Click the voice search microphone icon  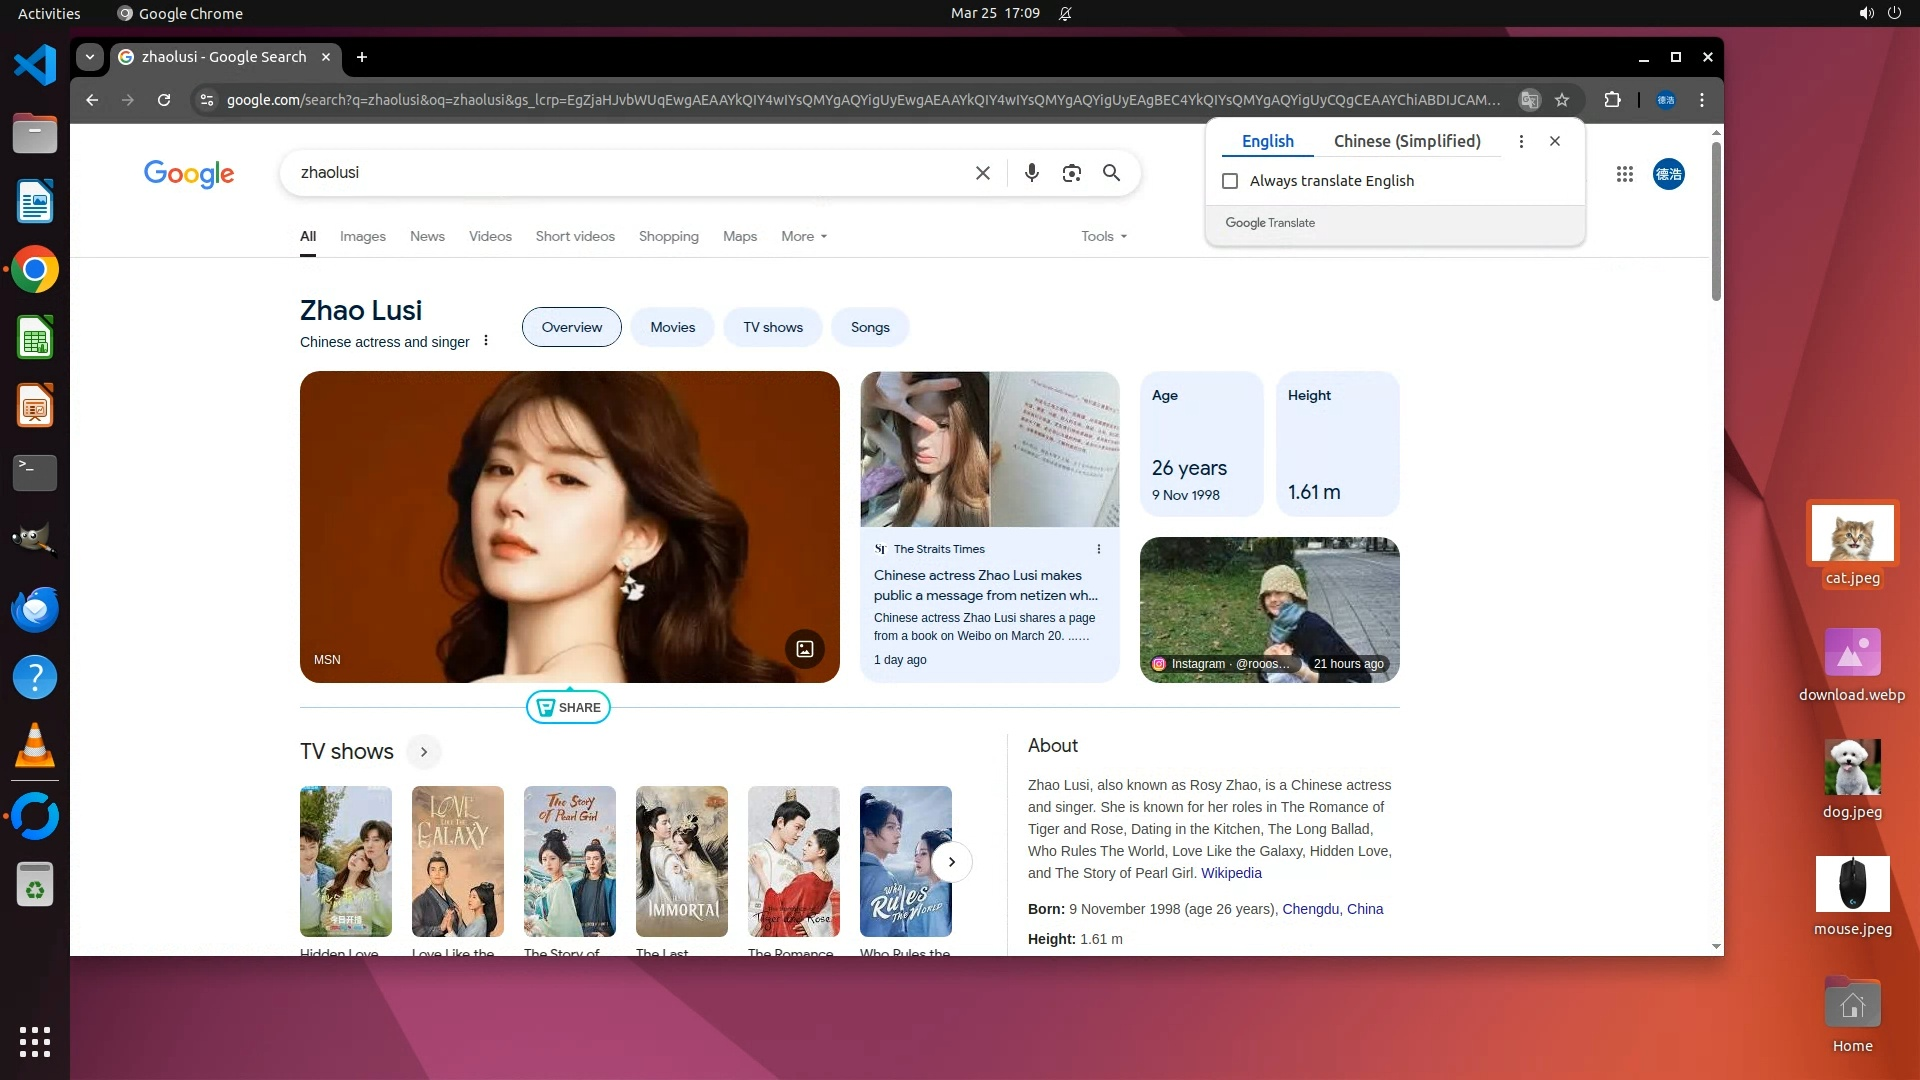point(1032,173)
